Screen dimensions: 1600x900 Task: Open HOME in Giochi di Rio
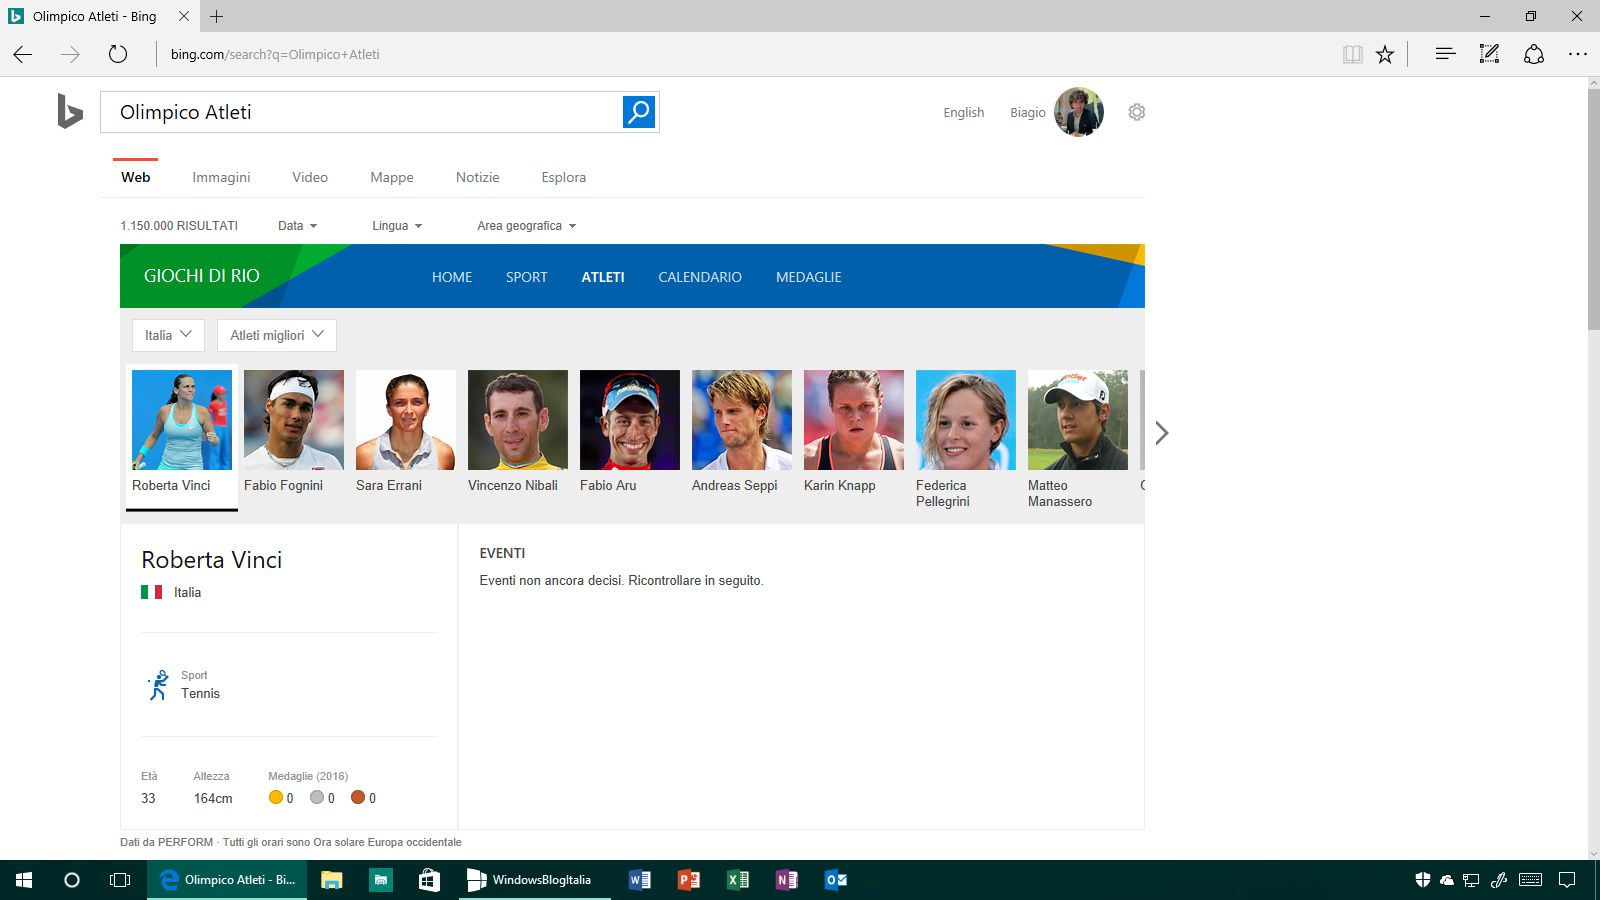point(452,277)
